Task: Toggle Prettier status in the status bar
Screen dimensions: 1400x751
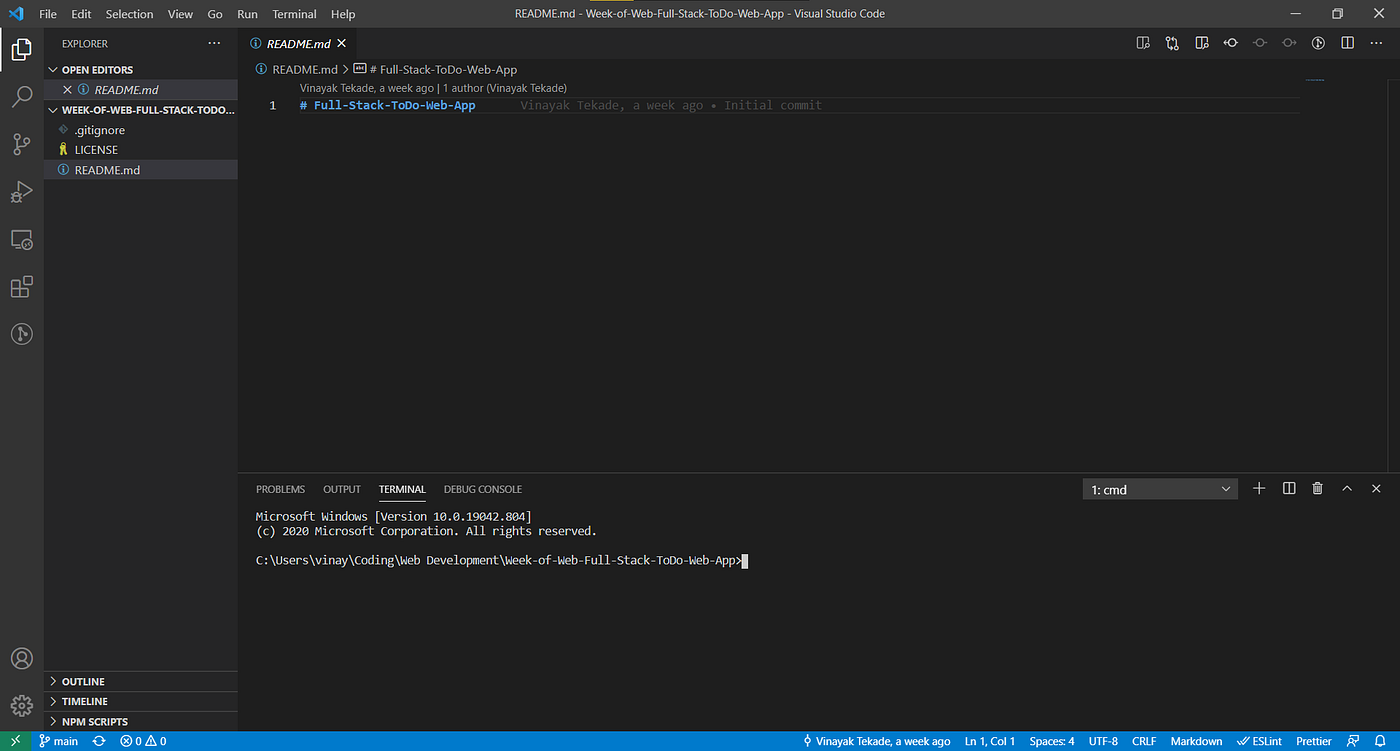Action: coord(1313,741)
